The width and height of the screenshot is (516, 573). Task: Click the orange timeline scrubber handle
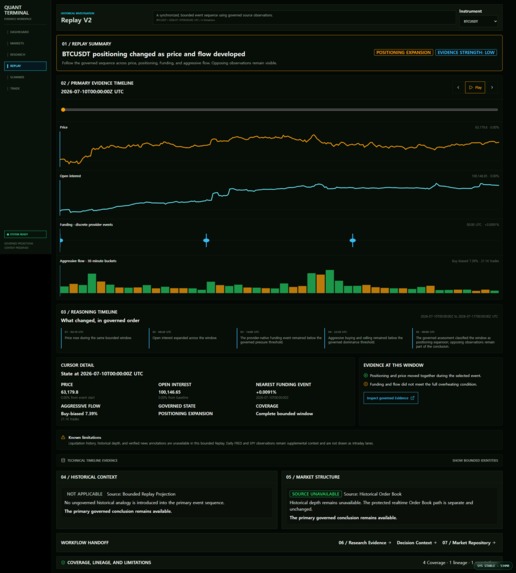[x=63, y=110]
